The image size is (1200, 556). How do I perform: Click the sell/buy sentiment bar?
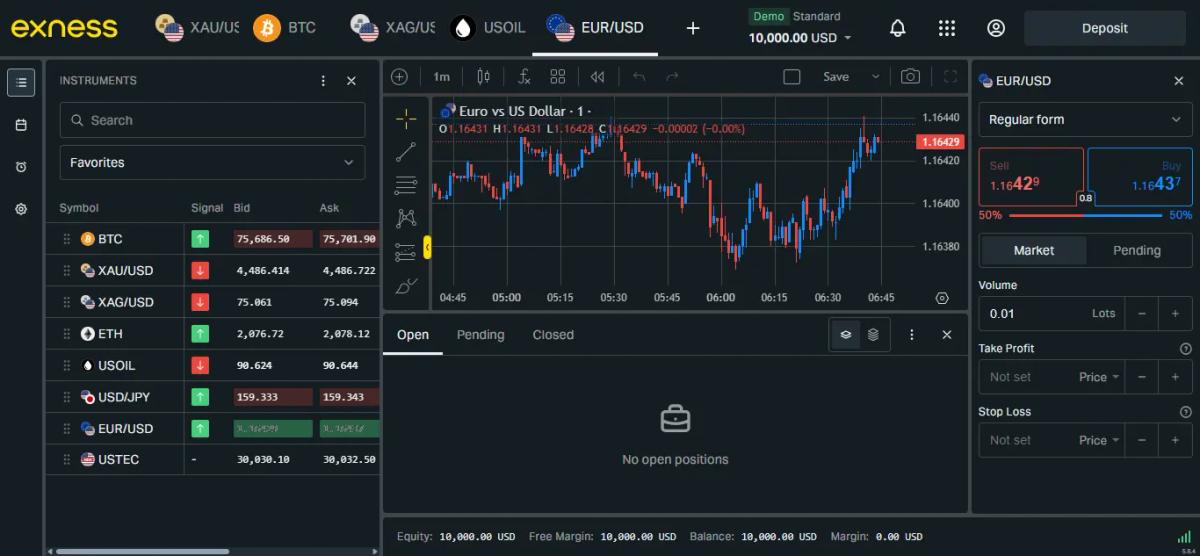pyautogui.click(x=1086, y=215)
